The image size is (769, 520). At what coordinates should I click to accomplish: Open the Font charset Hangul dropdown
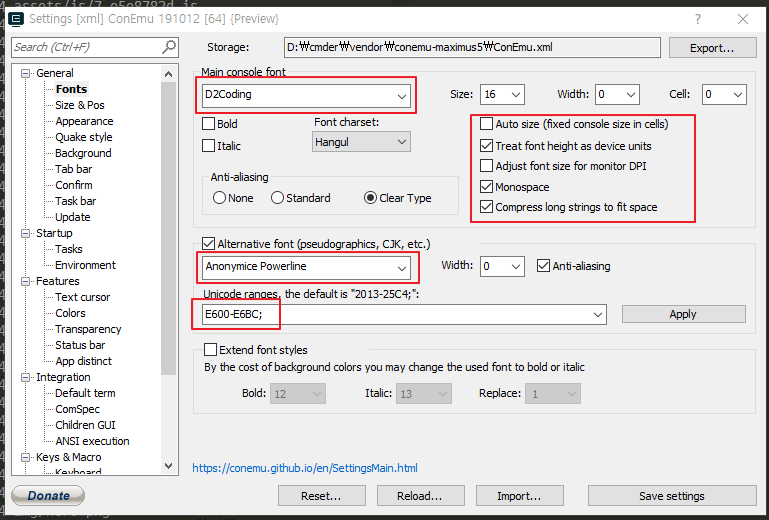pos(401,142)
